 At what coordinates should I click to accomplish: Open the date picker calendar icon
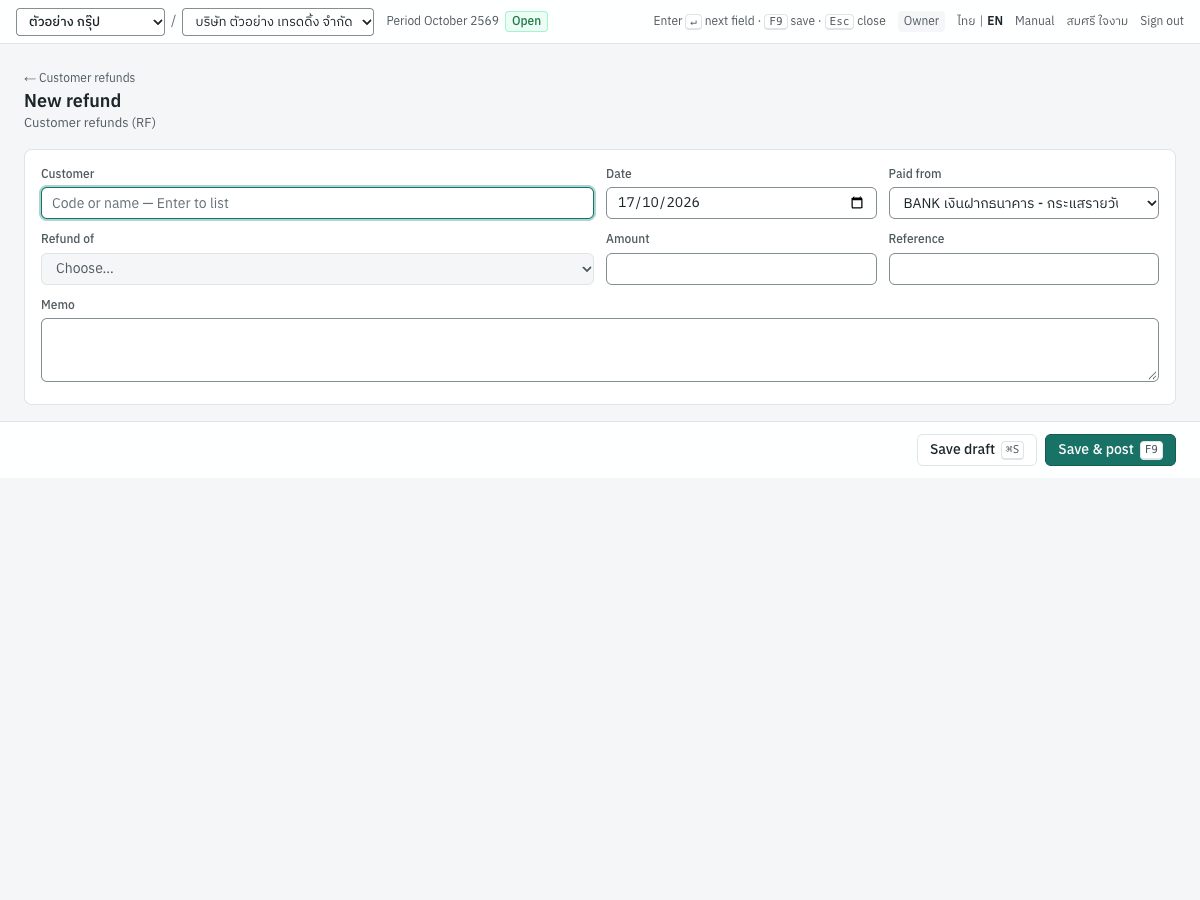coord(857,203)
